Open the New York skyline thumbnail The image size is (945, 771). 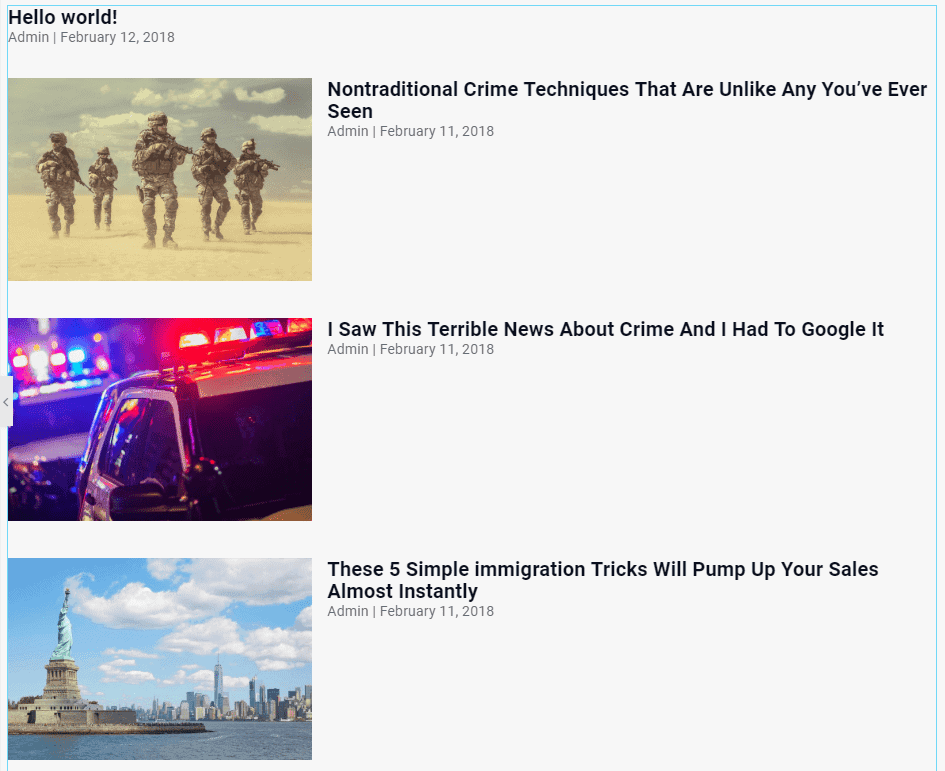(160, 660)
